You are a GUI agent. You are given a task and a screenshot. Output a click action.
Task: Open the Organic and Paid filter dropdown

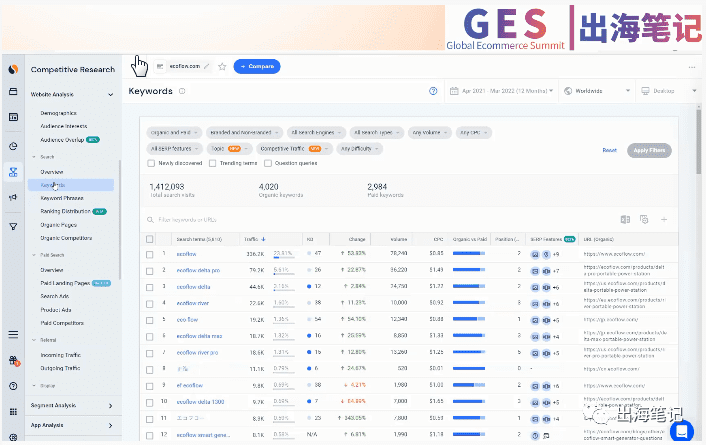click(174, 132)
